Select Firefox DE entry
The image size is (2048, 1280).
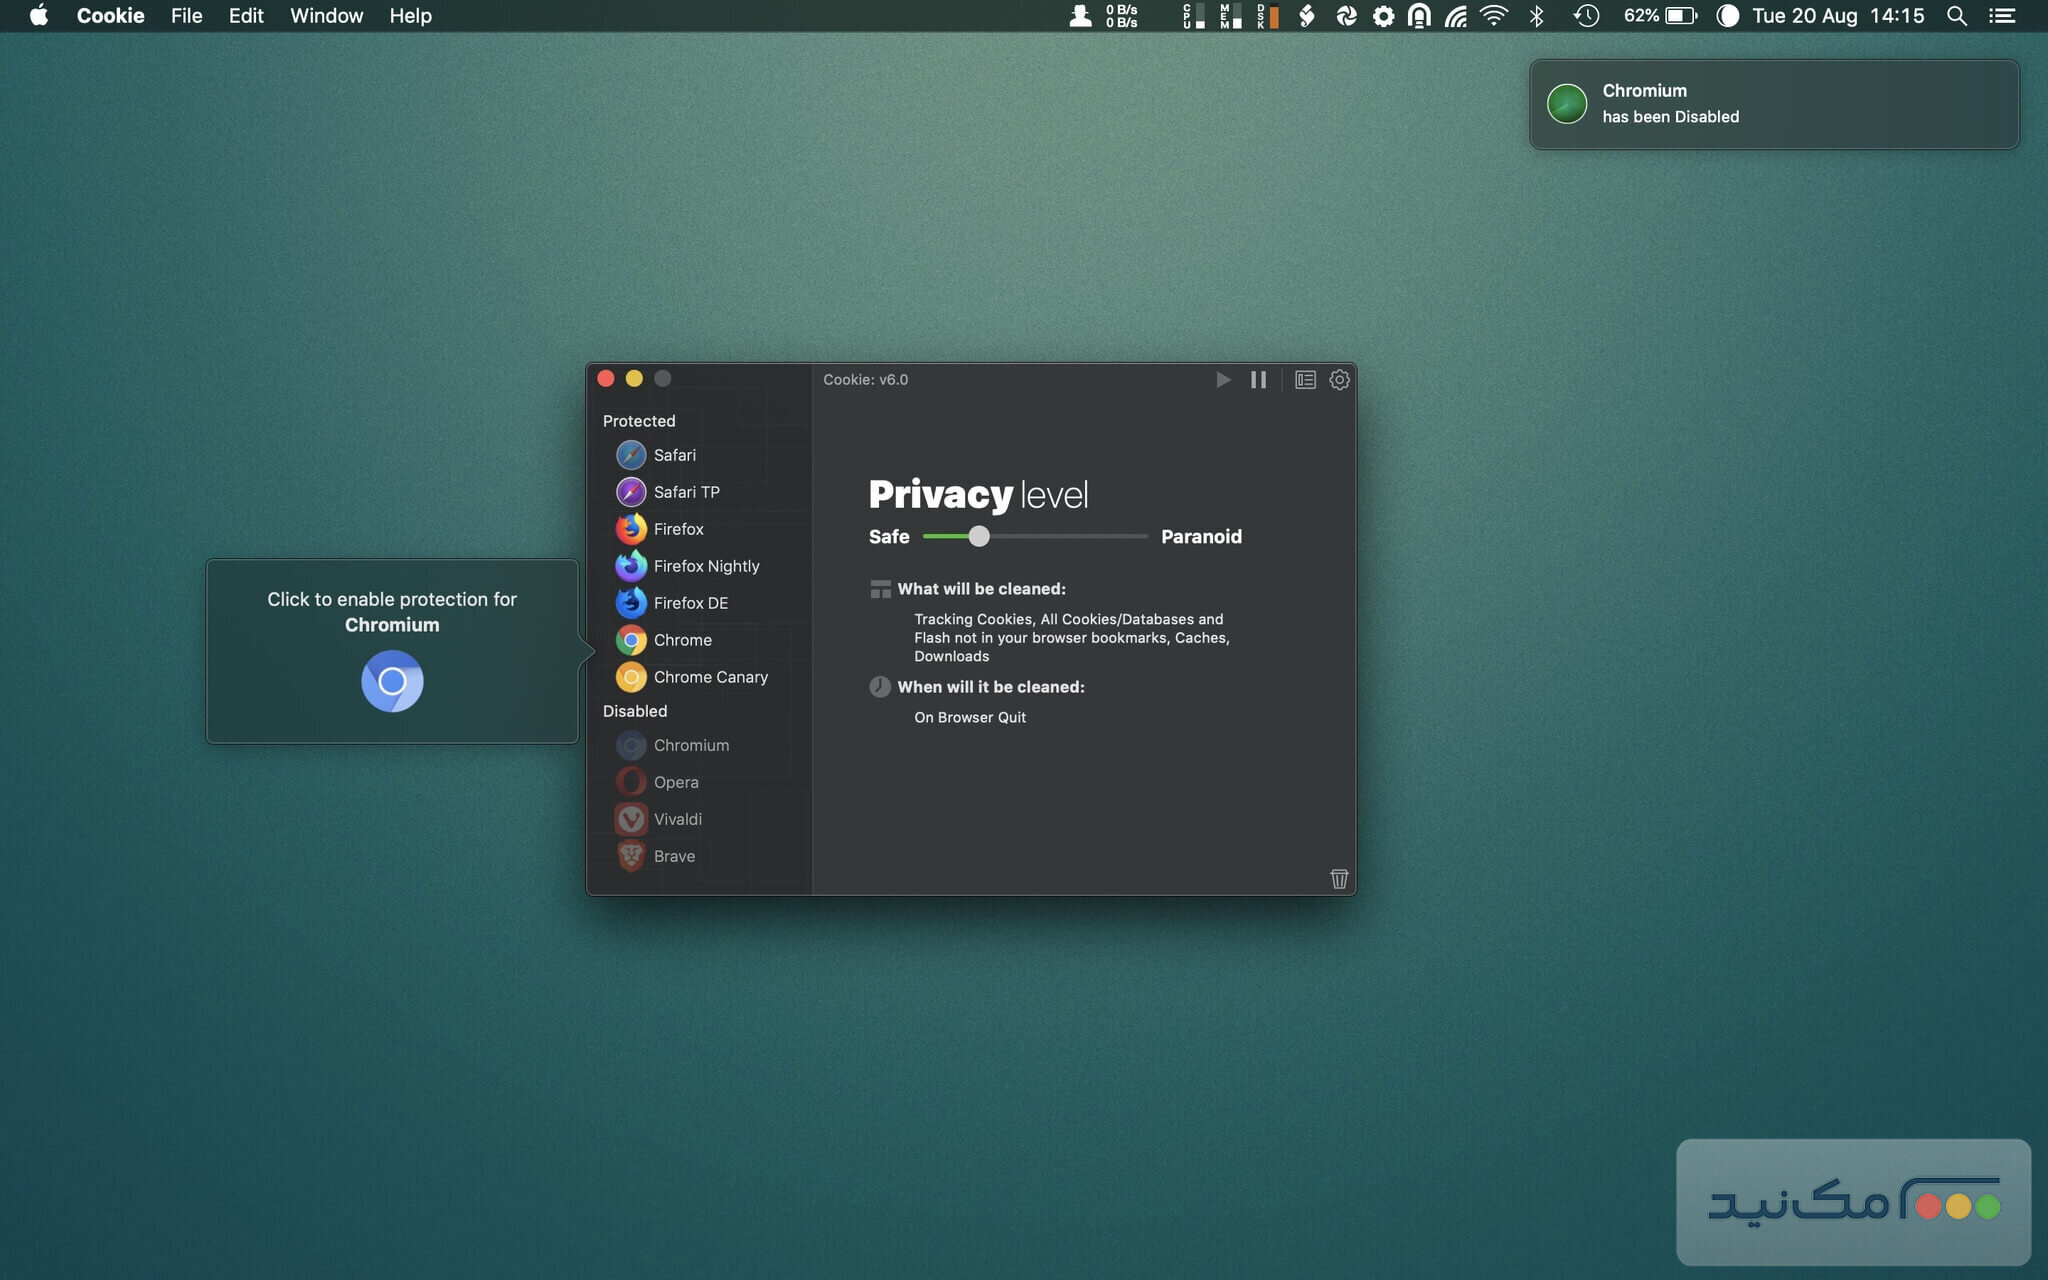[x=690, y=603]
